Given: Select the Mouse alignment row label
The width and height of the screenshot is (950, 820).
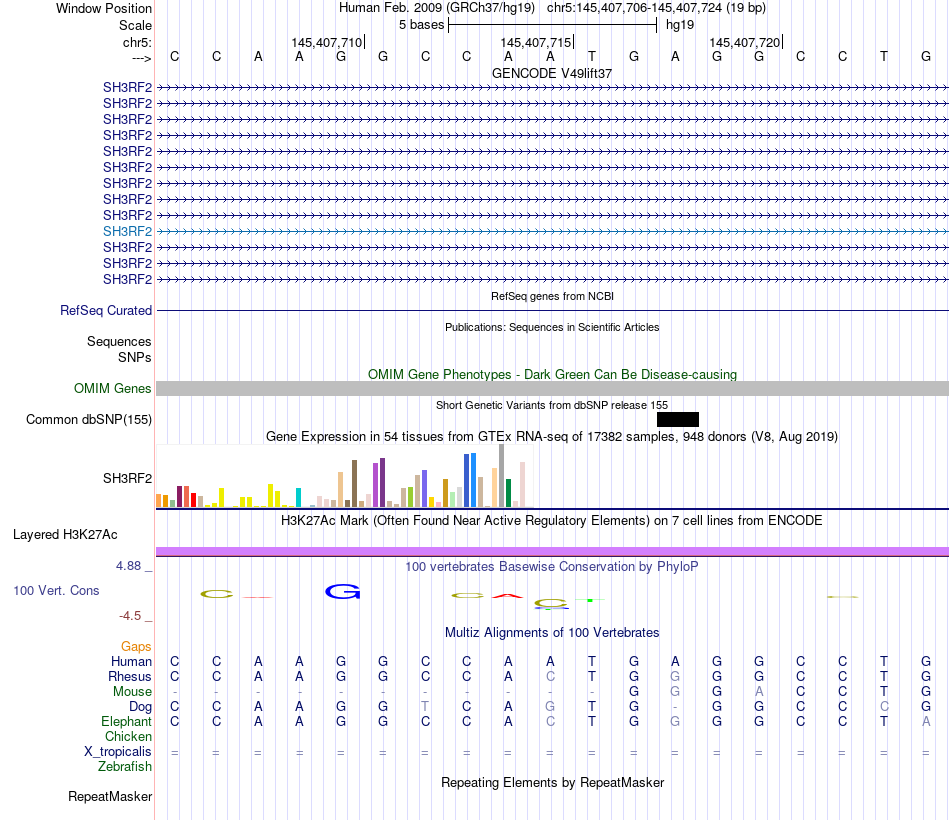Looking at the screenshot, I should [132, 692].
